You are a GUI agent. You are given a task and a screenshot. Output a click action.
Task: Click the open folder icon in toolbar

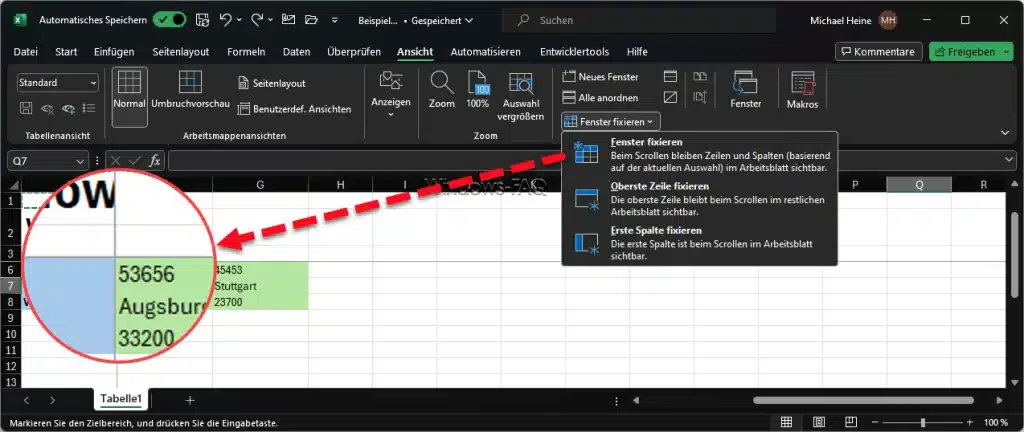coord(311,20)
